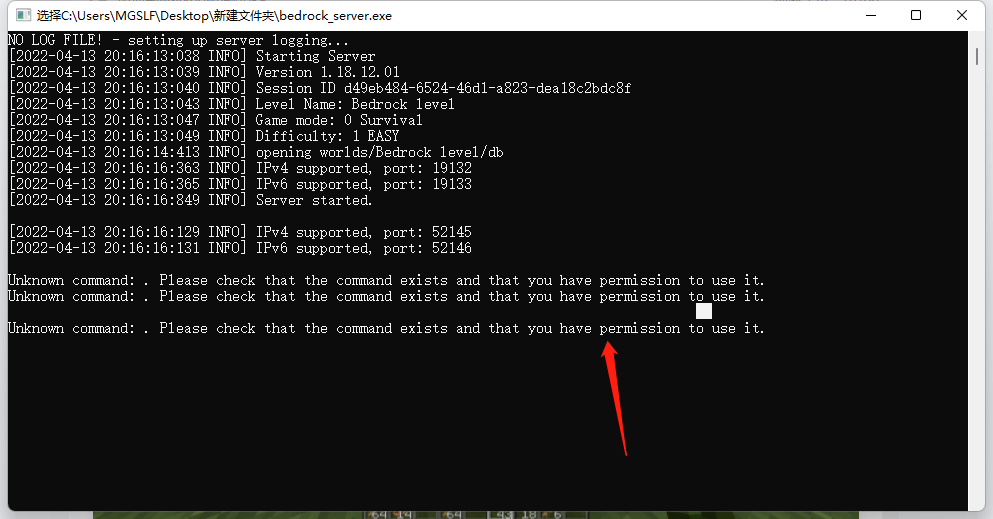This screenshot has height=519, width=993.
Task: Click the empty scrollbar track below thumb
Action: [977, 285]
